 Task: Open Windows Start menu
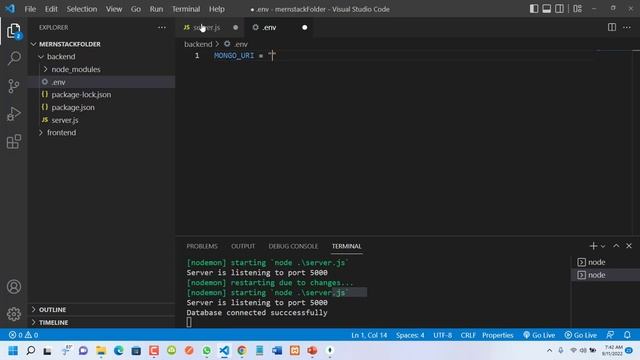tap(13, 351)
